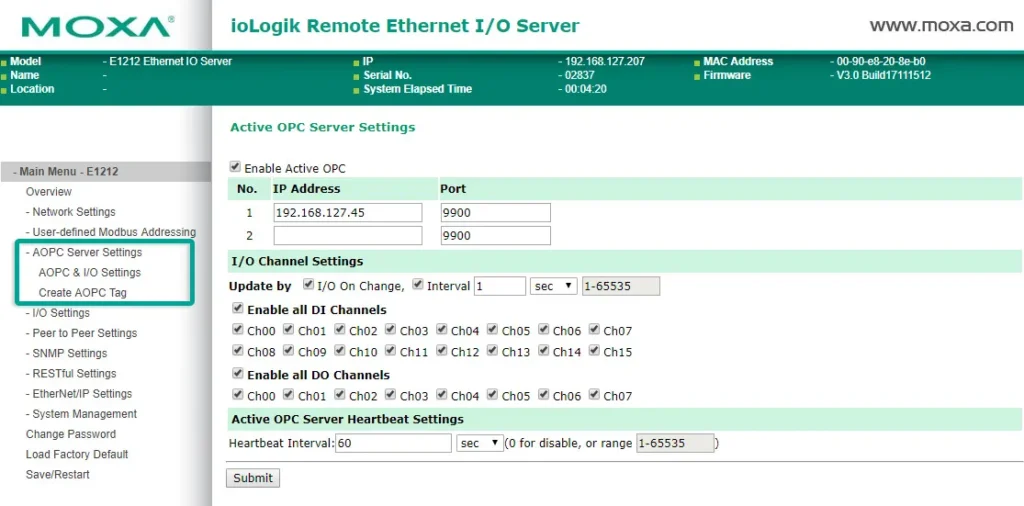Screen dimensions: 1024x506
Task: Click firmware version V3.0 Build17111512
Action: 884,75
